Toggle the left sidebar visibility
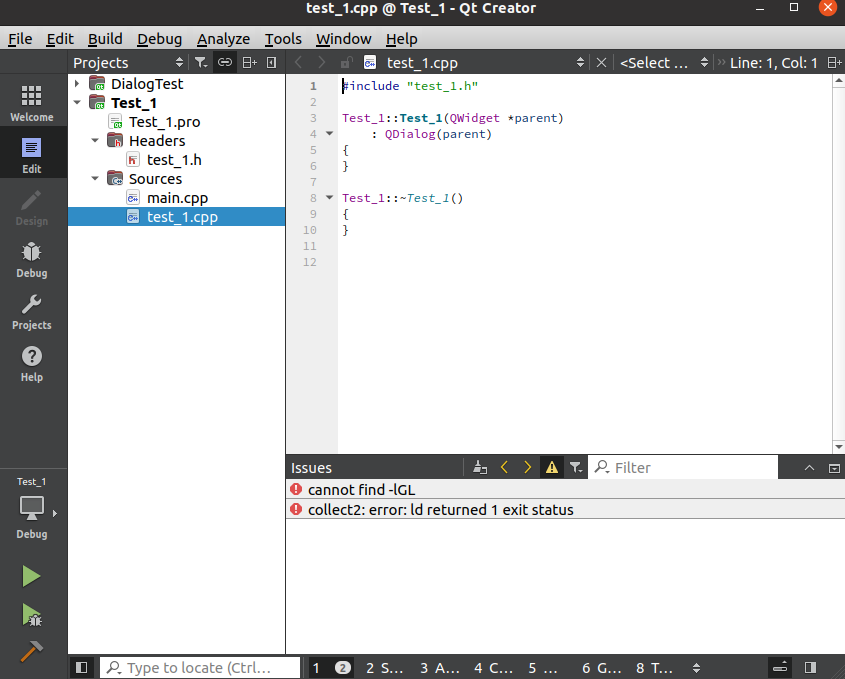845x679 pixels. tap(81, 667)
